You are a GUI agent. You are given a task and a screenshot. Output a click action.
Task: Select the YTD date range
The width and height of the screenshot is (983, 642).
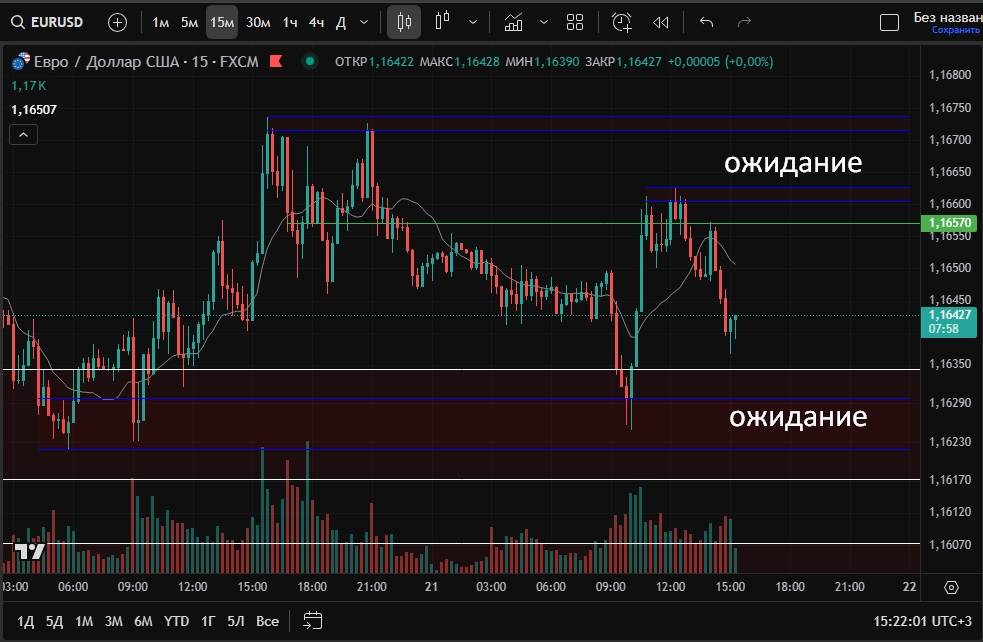click(177, 621)
